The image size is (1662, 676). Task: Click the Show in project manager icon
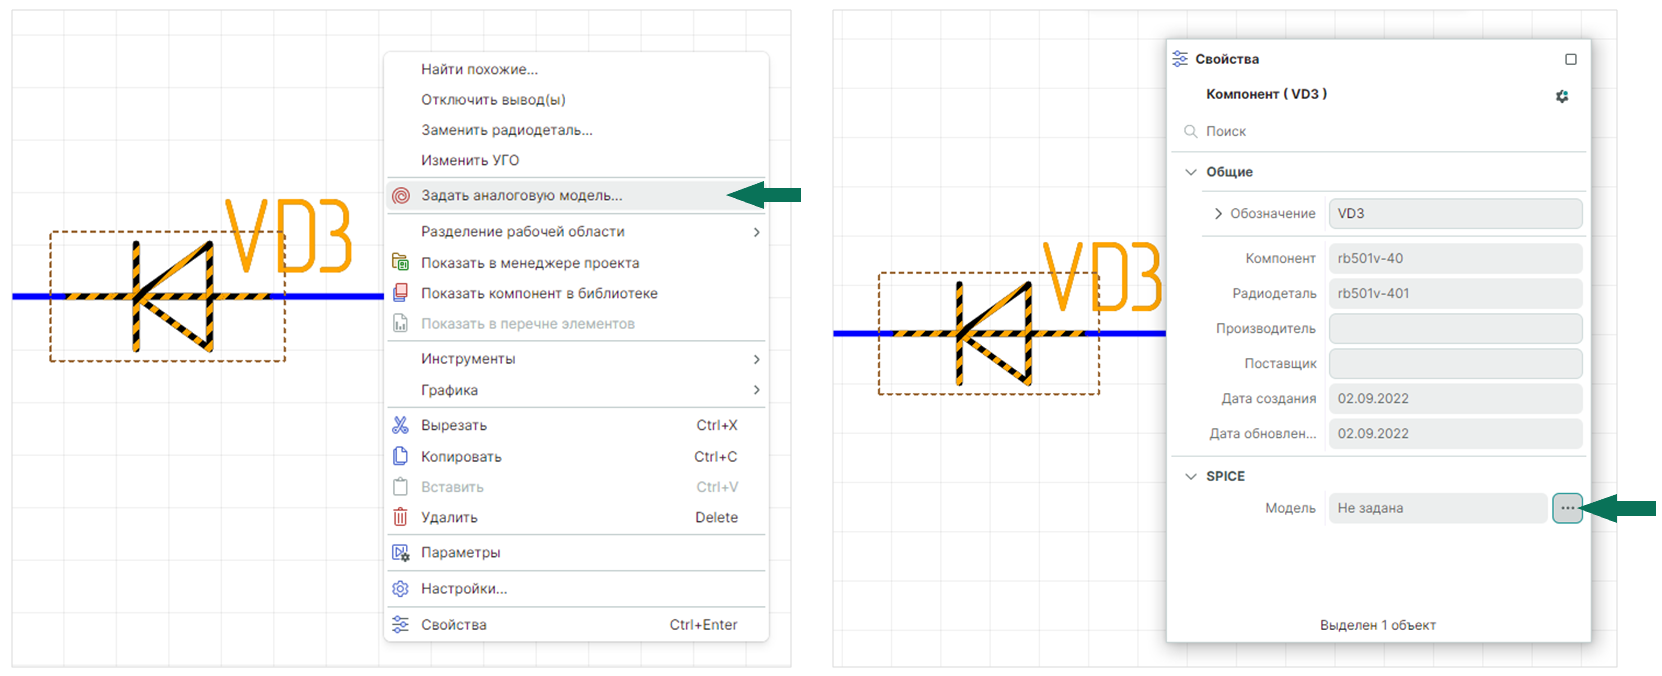click(401, 263)
